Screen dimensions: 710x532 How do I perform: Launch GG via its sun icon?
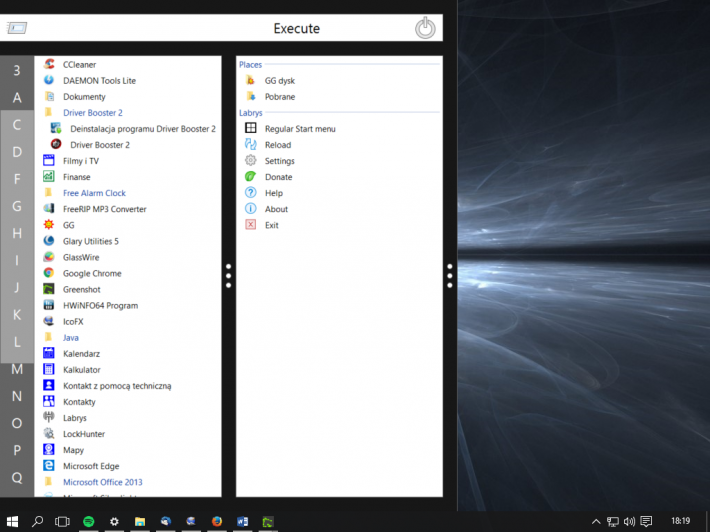tap(49, 225)
